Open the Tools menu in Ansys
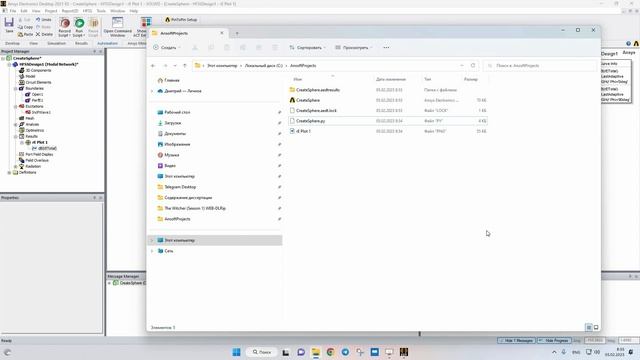 point(101,11)
